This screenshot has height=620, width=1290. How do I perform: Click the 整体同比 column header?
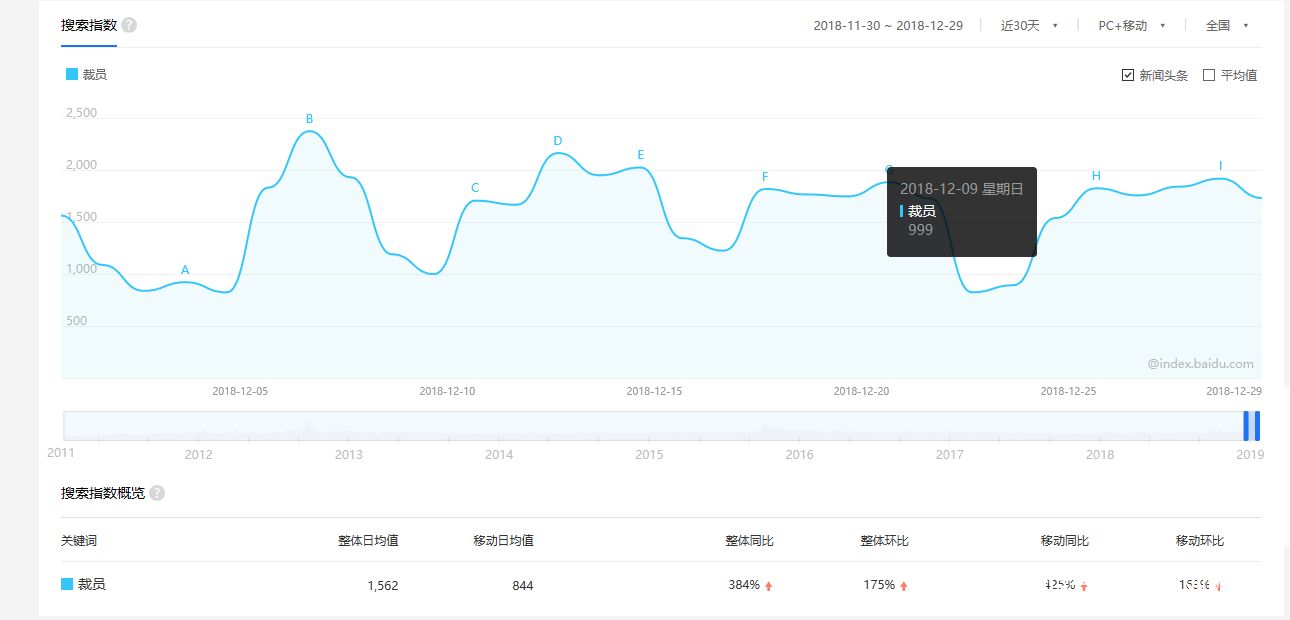point(750,541)
